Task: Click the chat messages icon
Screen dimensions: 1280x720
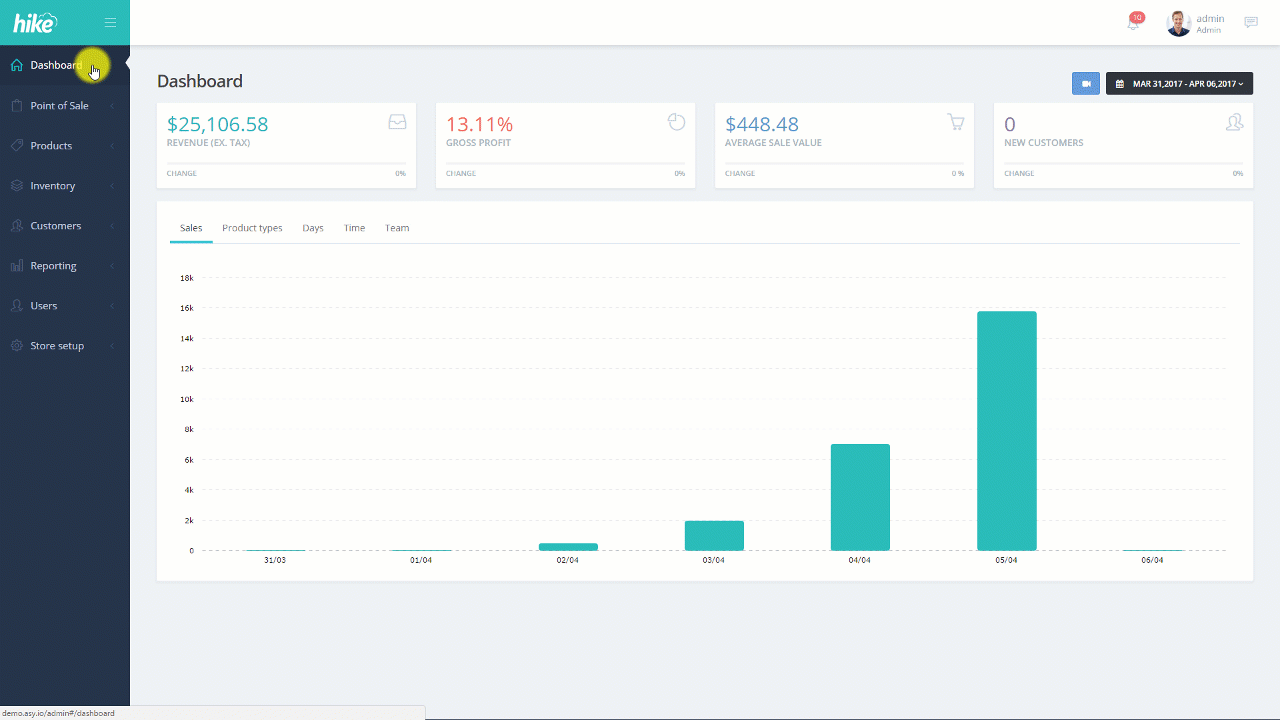Action: tap(1251, 22)
